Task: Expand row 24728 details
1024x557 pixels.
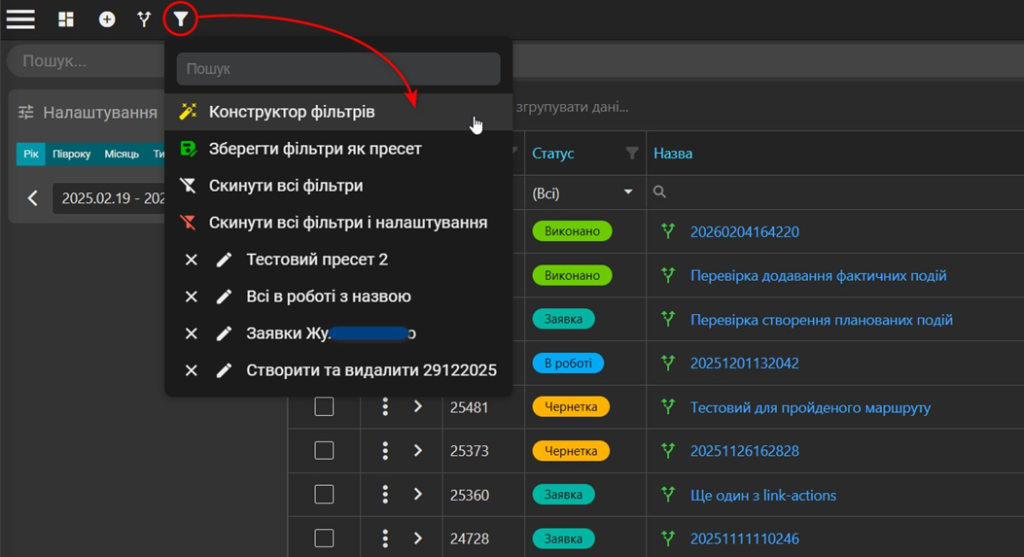Action: tap(418, 538)
